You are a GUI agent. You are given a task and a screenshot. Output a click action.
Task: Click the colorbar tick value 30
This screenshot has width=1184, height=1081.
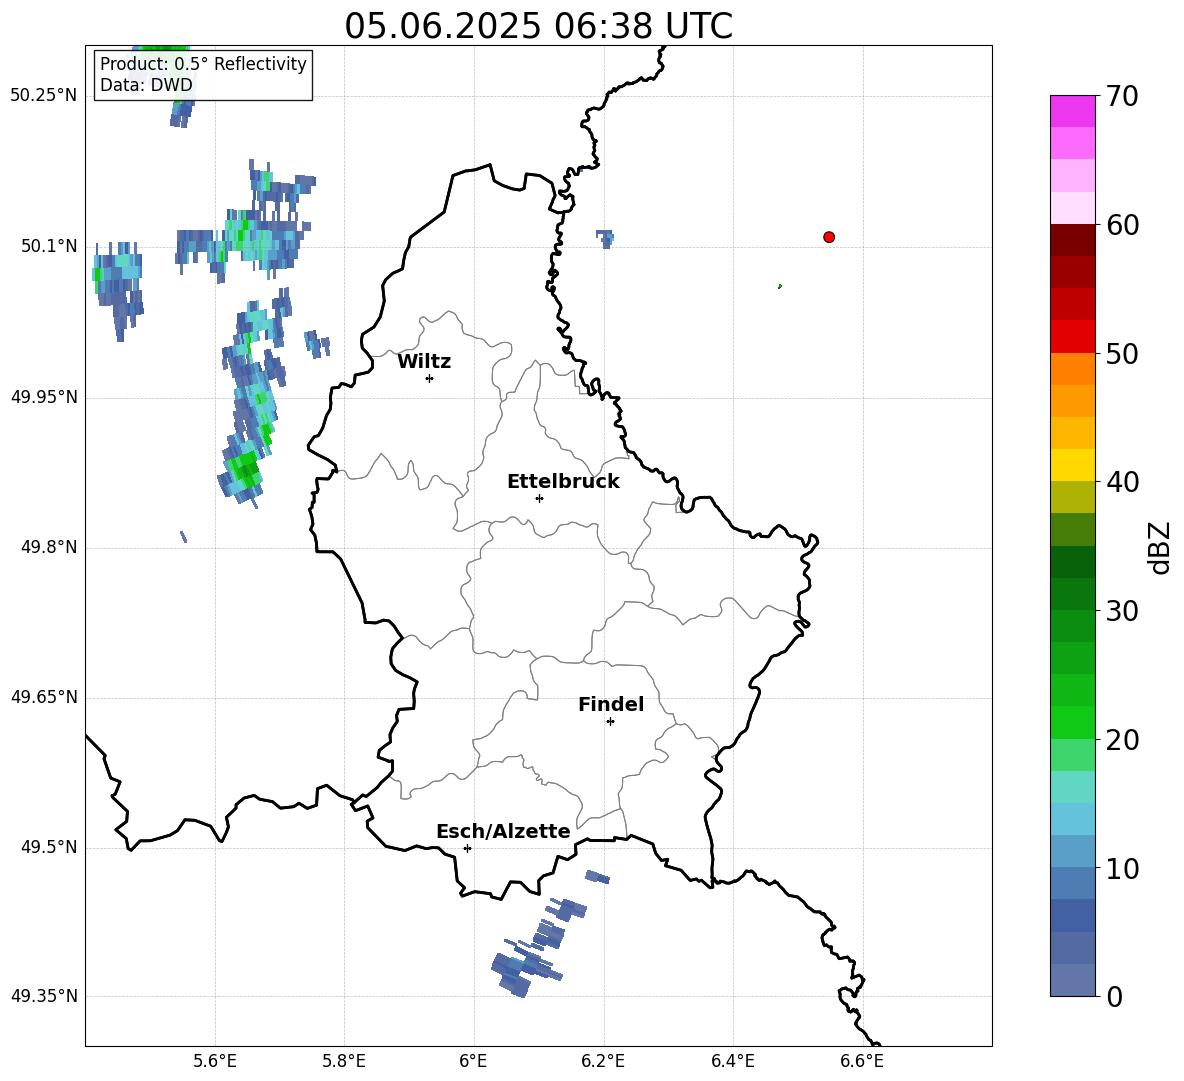pyautogui.click(x=1122, y=611)
